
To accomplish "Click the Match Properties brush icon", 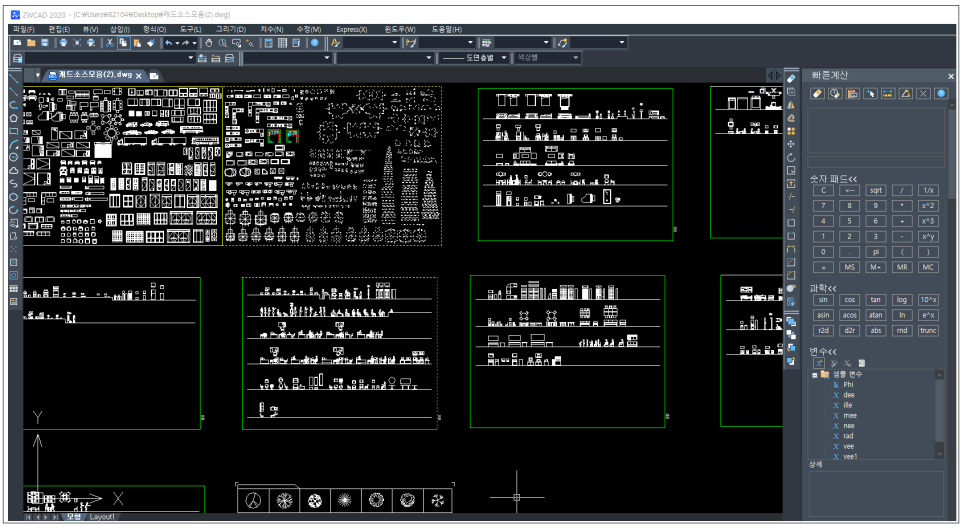I will 151,42.
